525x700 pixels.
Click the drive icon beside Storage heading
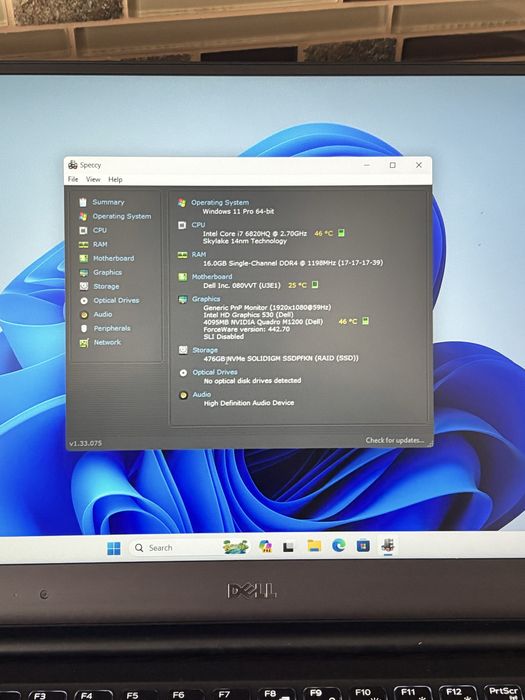coord(183,350)
